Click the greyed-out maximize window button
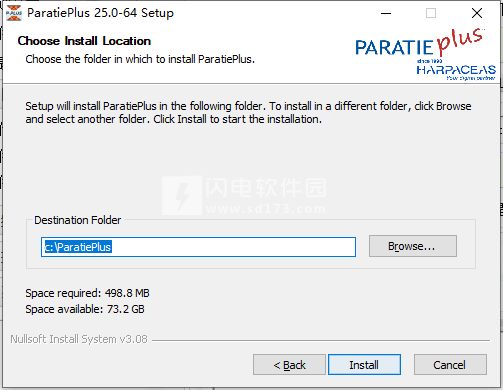503x390 pixels. point(431,13)
